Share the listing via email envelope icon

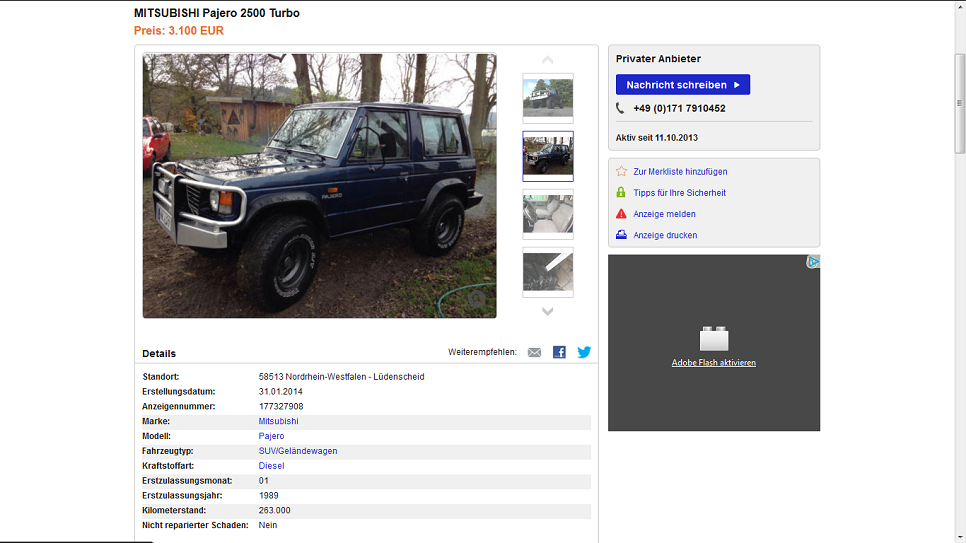click(534, 353)
